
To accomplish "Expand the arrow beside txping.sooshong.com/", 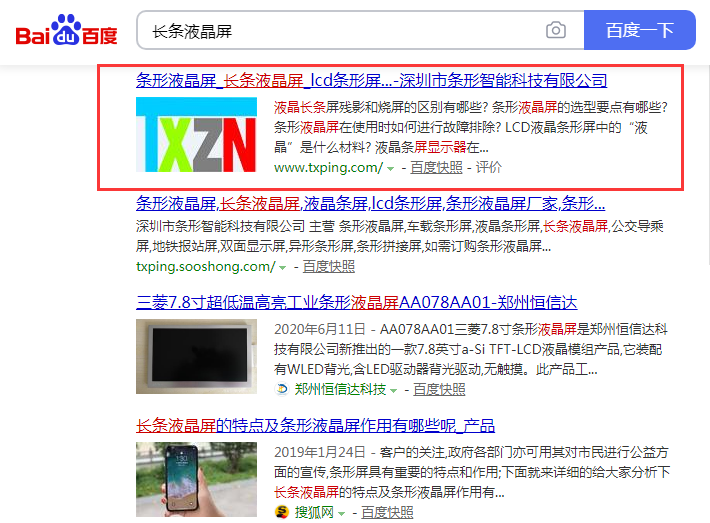I will [283, 268].
